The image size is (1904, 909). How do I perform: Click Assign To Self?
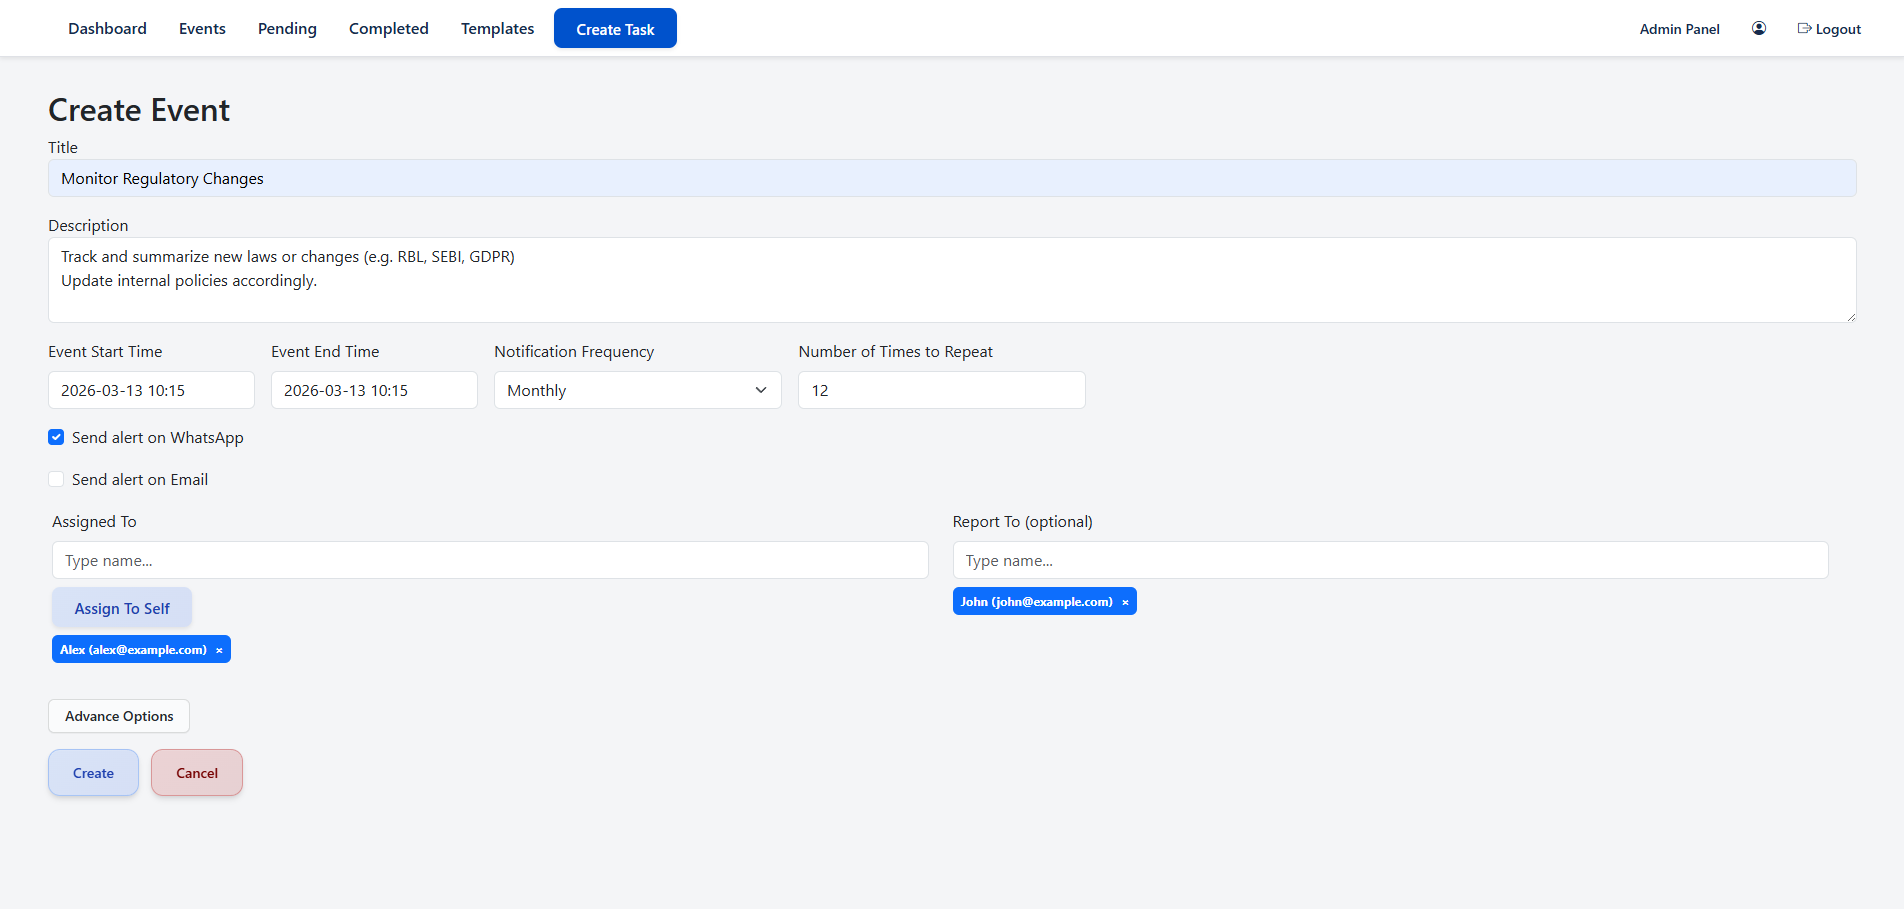tap(121, 608)
